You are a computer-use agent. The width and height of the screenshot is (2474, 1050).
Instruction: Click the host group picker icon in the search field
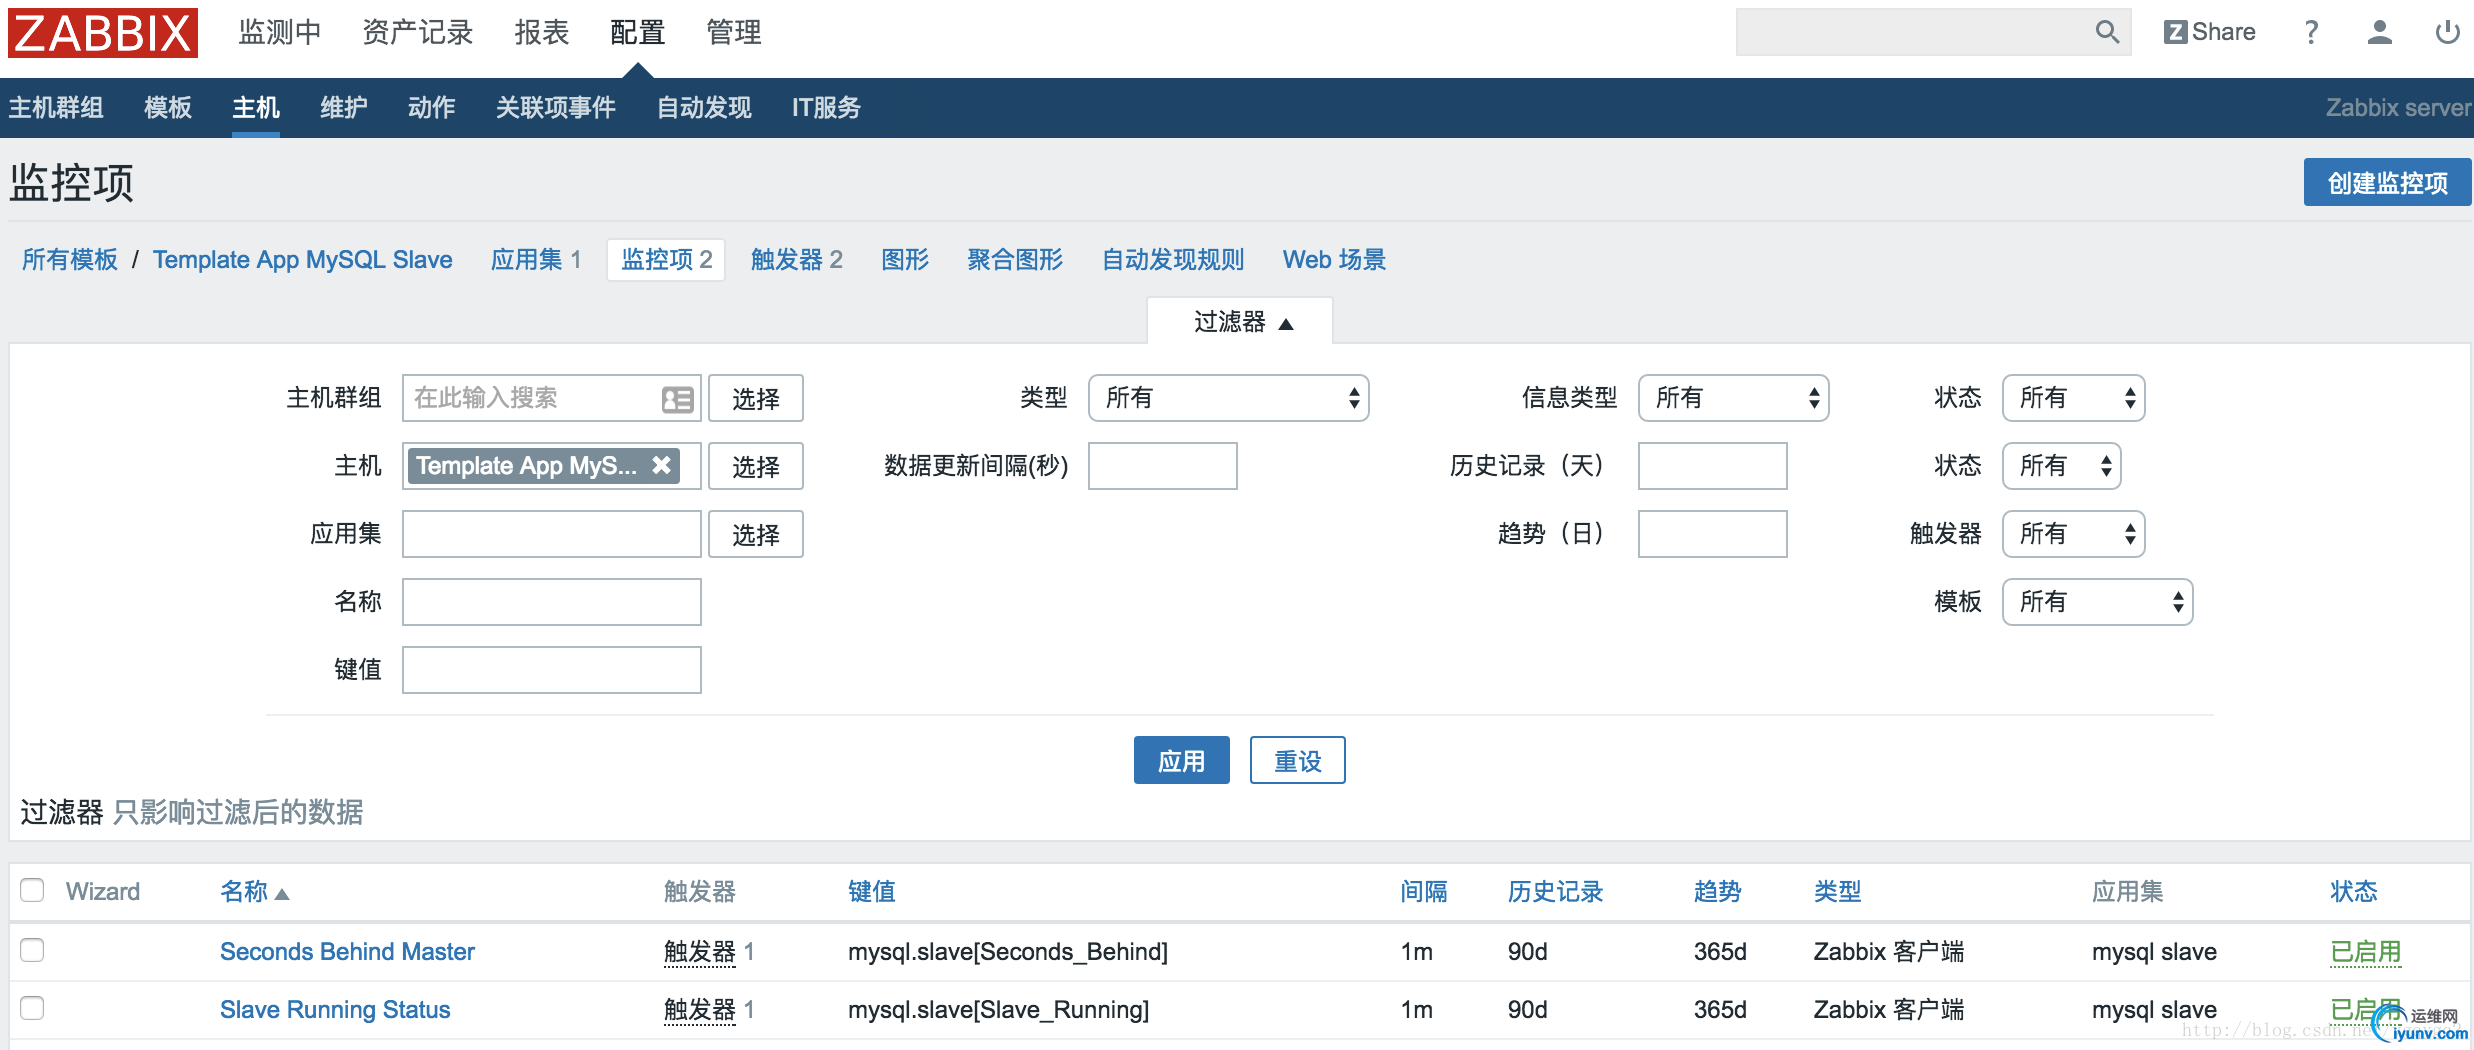click(x=677, y=399)
